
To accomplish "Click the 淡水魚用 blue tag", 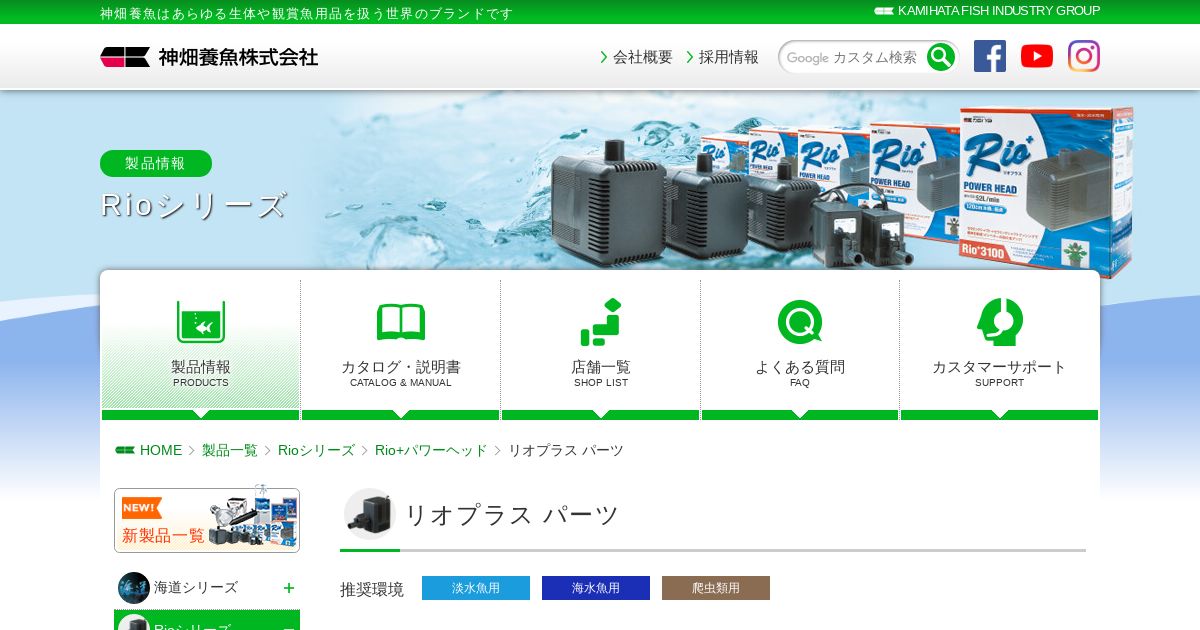I will click(476, 588).
